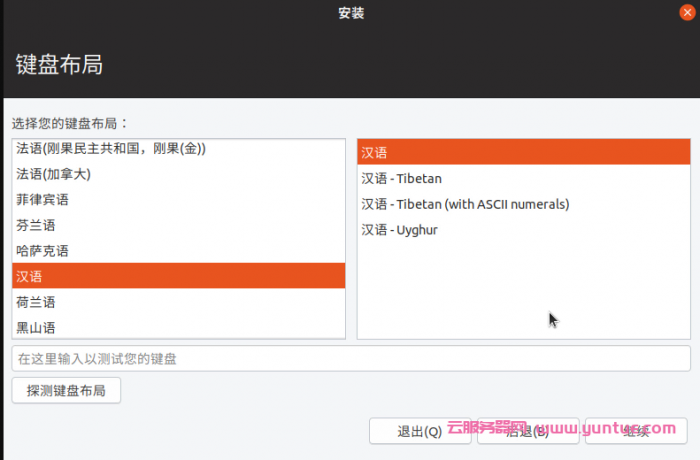Screen dimensions: 700x460
Task: Click the keyboard test input field
Action: (x=350, y=358)
